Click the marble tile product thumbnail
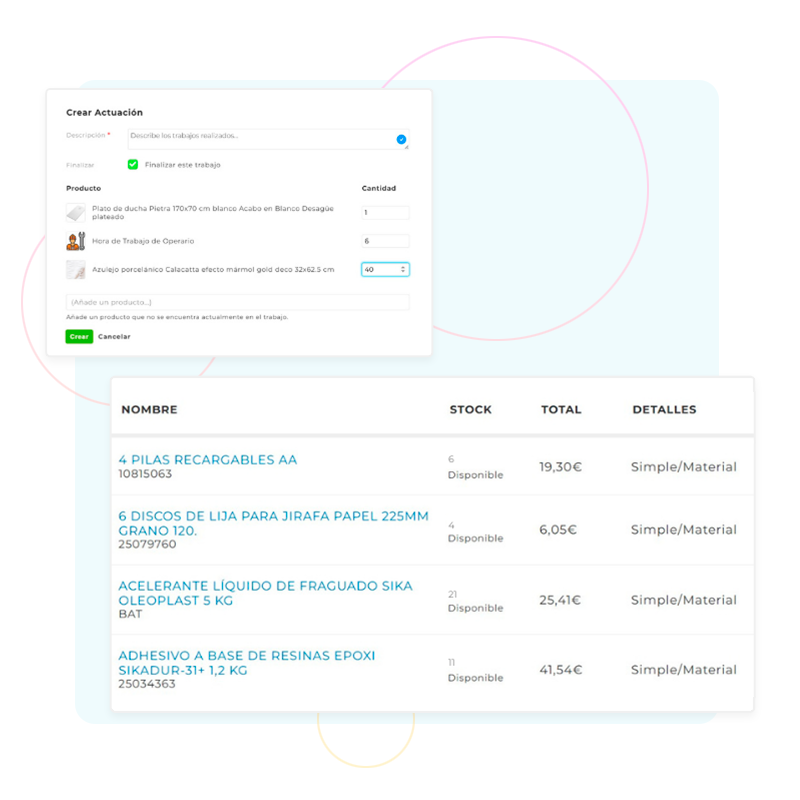The height and width of the screenshot is (800, 800). [76, 270]
